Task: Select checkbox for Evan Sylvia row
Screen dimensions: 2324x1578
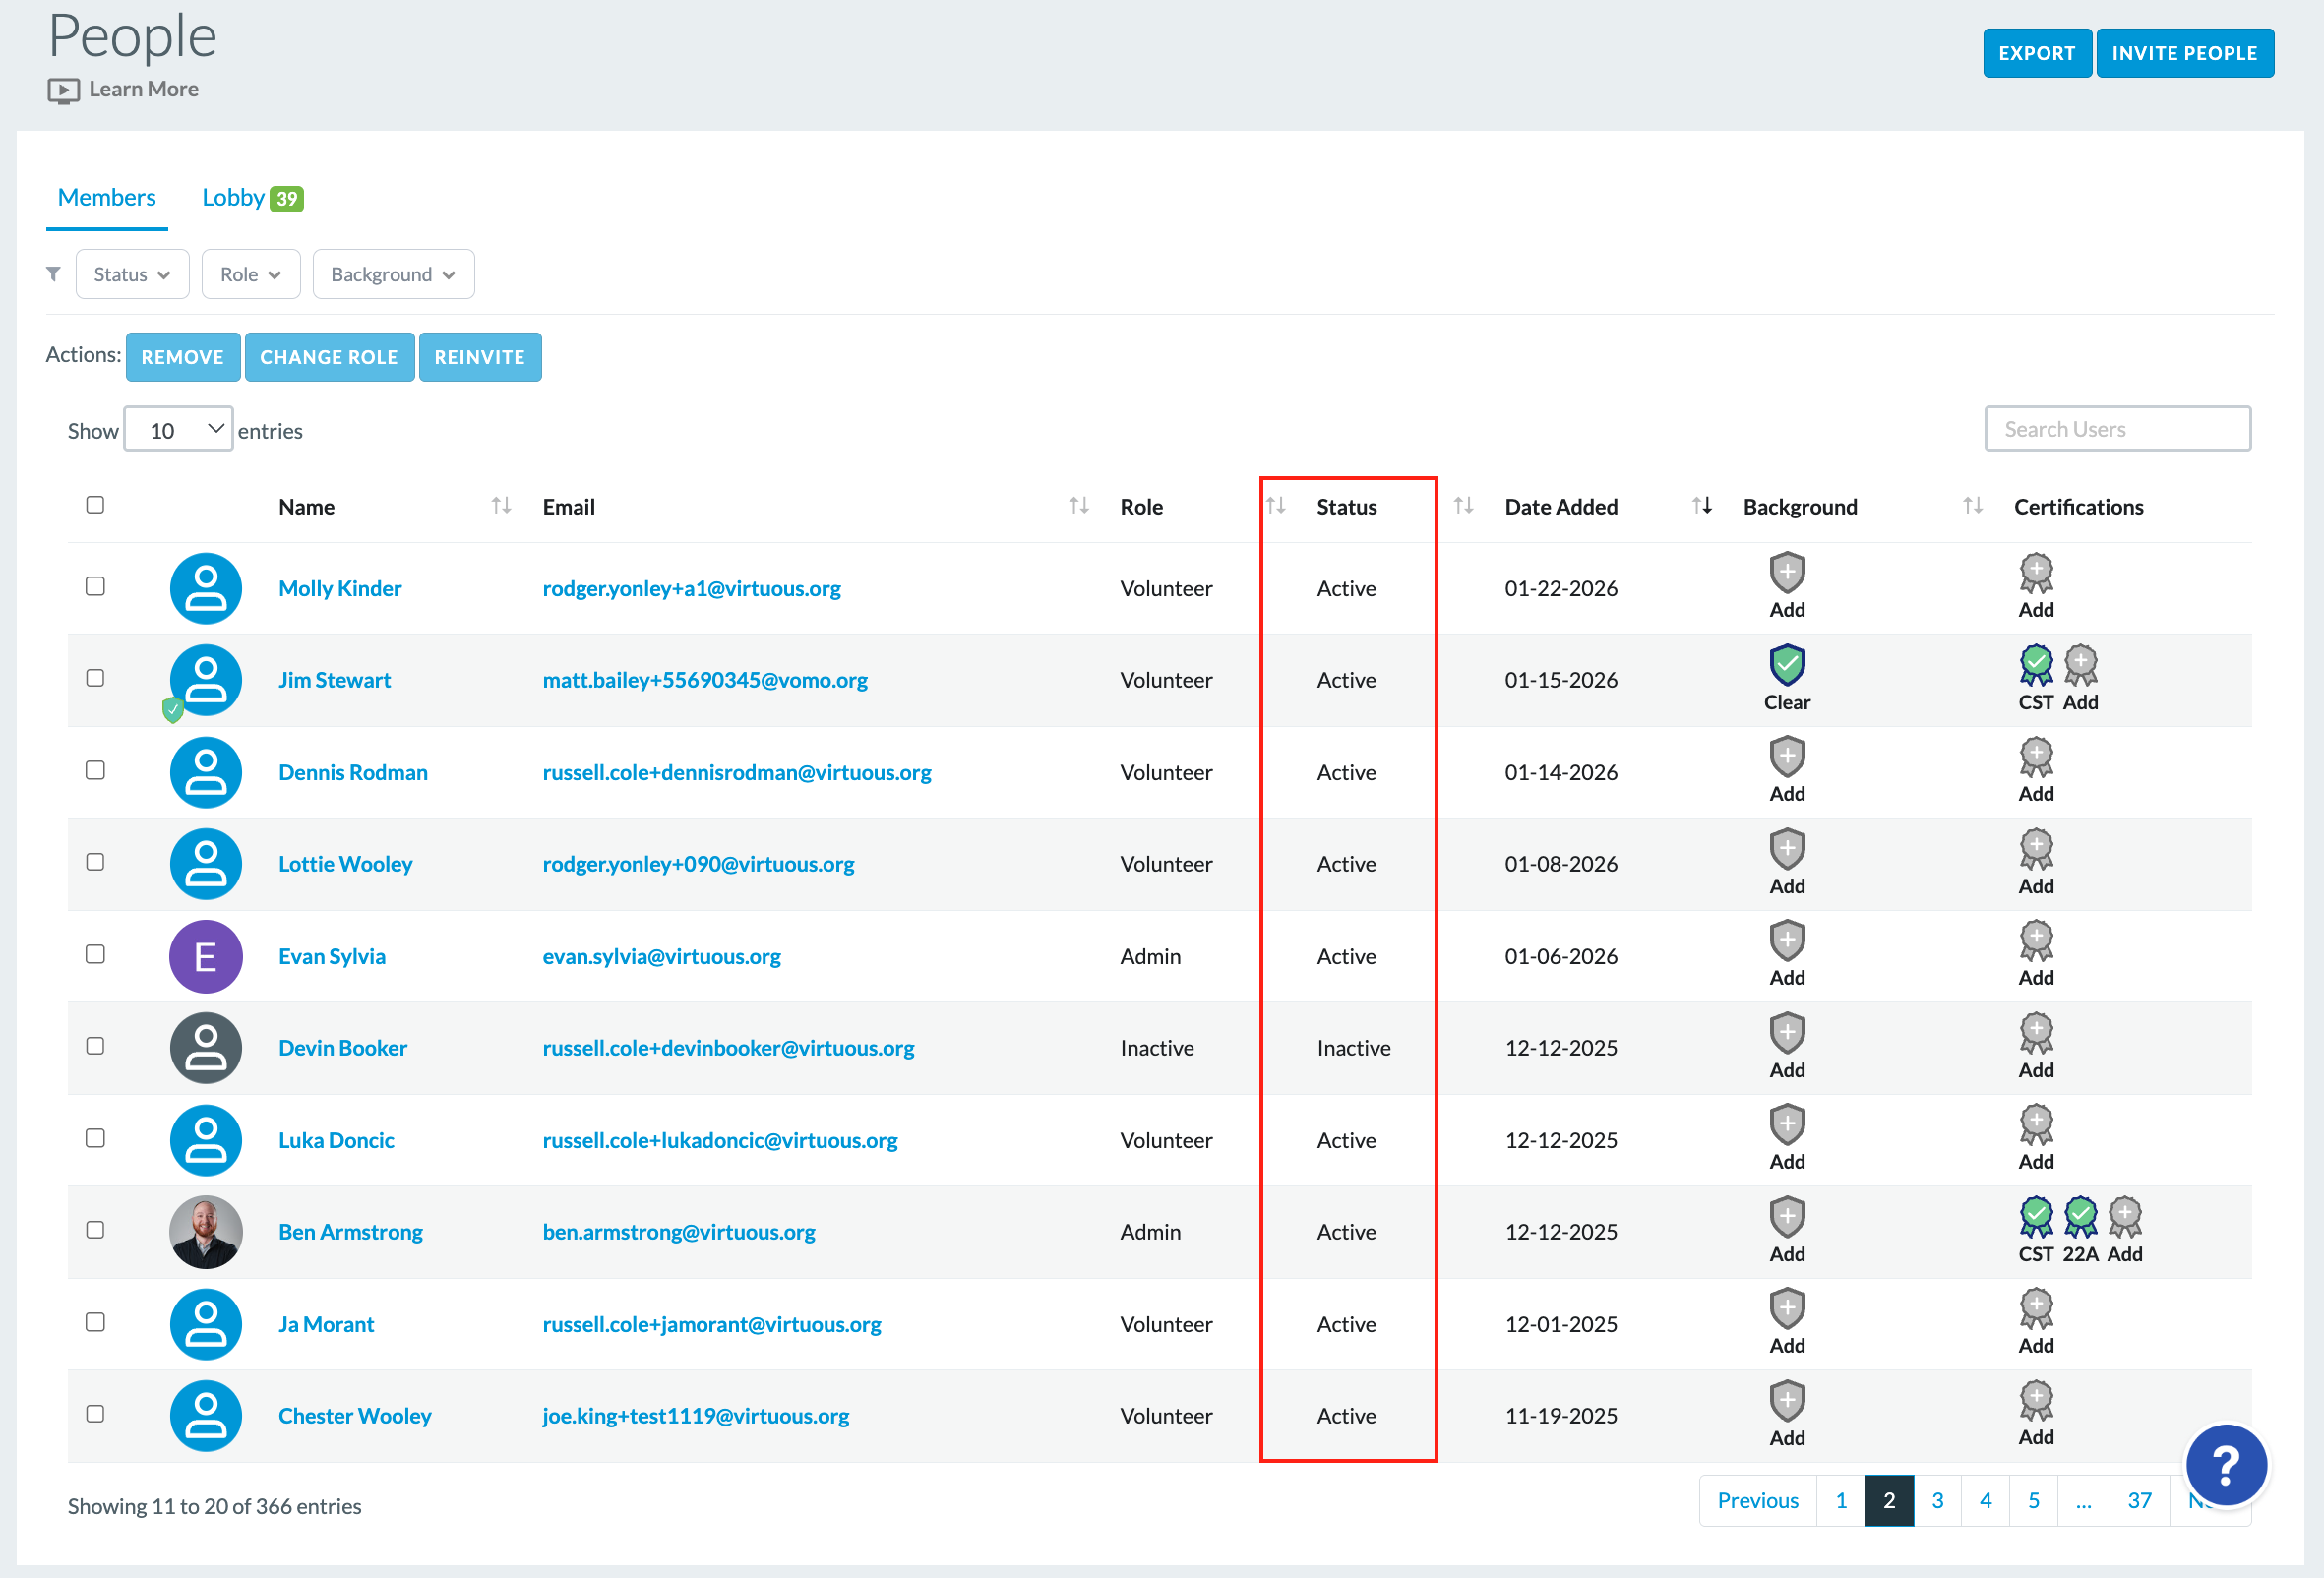Action: pos(95,954)
